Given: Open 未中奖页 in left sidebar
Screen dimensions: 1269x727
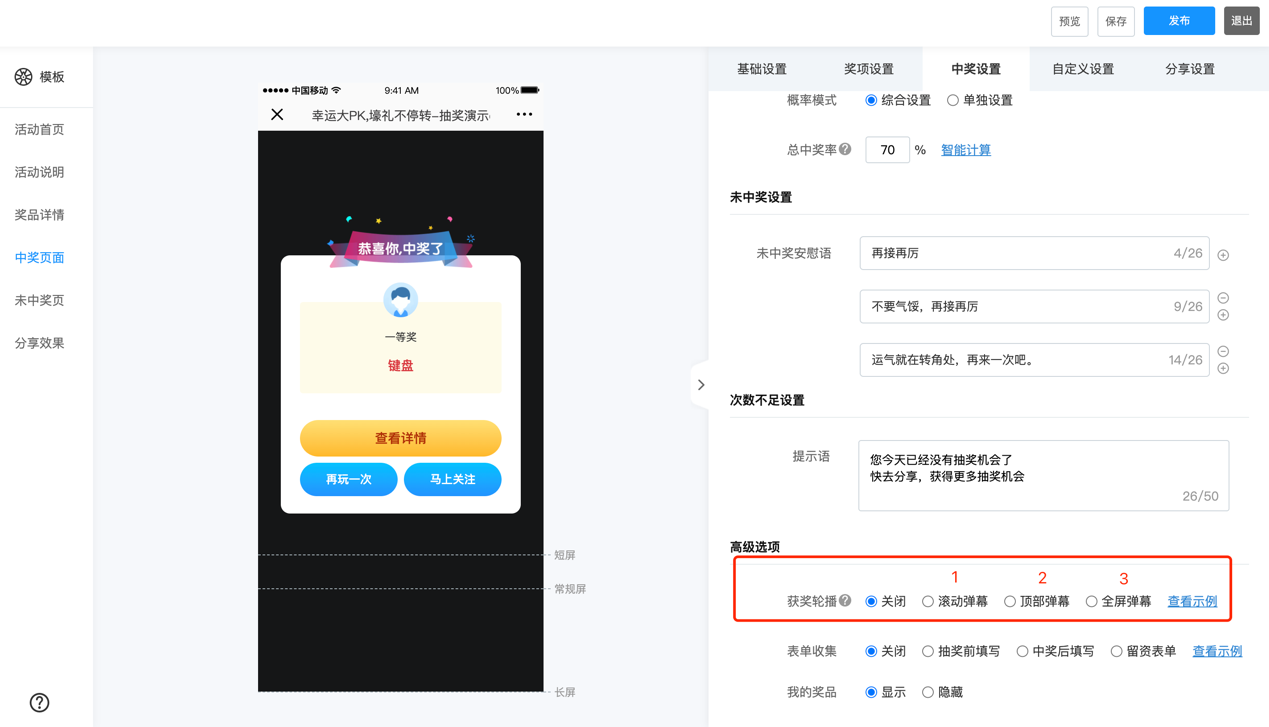Looking at the screenshot, I should [x=40, y=300].
